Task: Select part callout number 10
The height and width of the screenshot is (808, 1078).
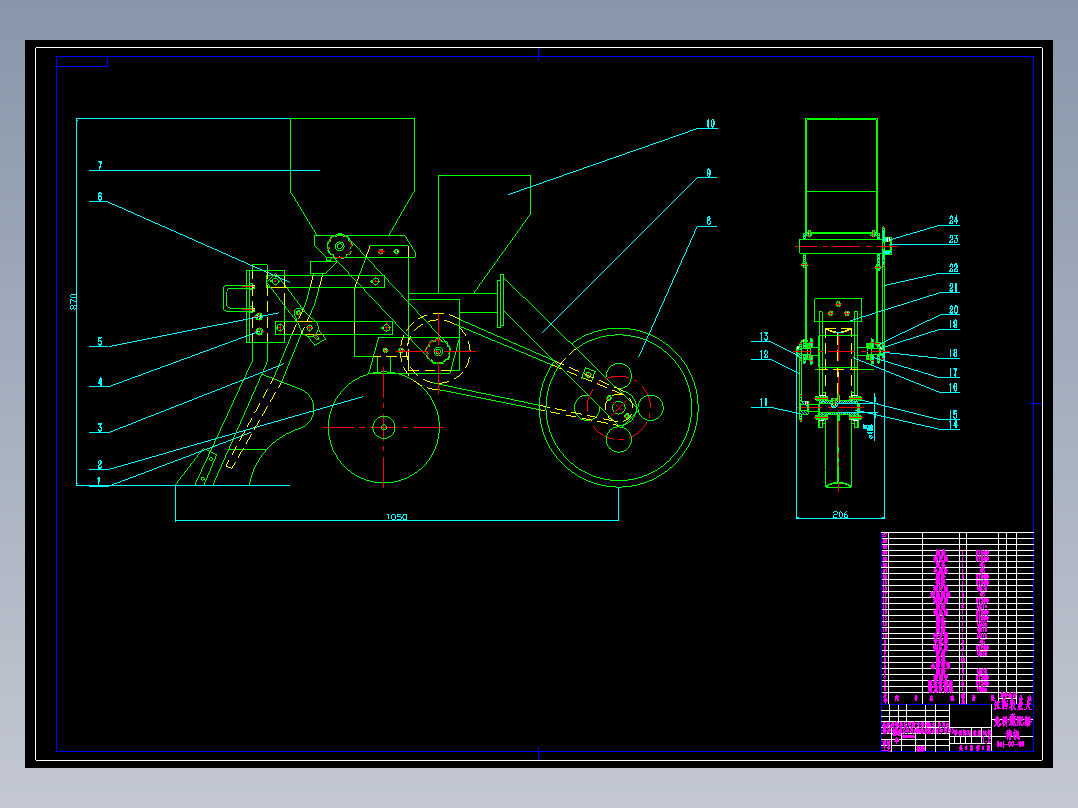Action: coord(710,124)
